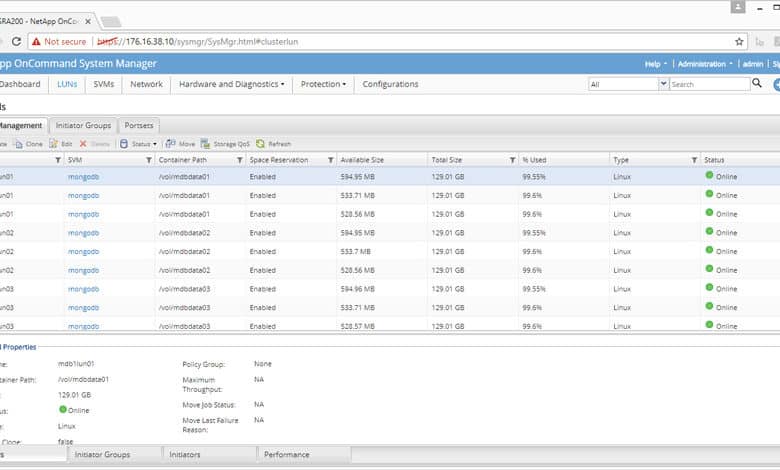Expand Hardware and Diagnostics menu
Image resolution: width=780 pixels, height=470 pixels.
click(232, 85)
